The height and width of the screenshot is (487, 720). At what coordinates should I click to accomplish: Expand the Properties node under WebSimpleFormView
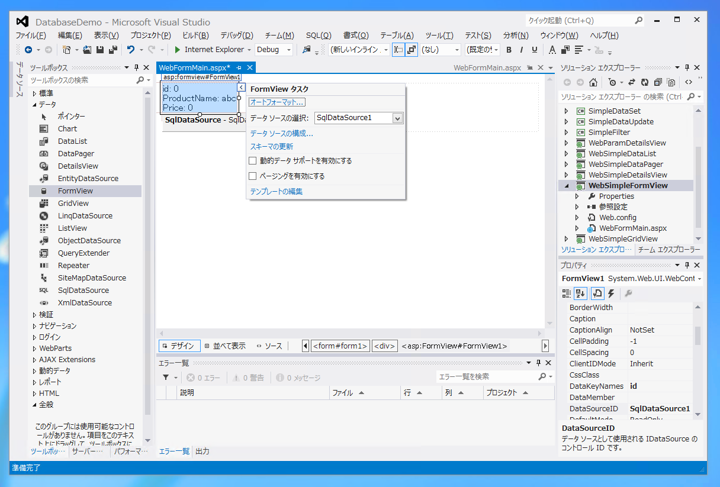pyautogui.click(x=577, y=196)
